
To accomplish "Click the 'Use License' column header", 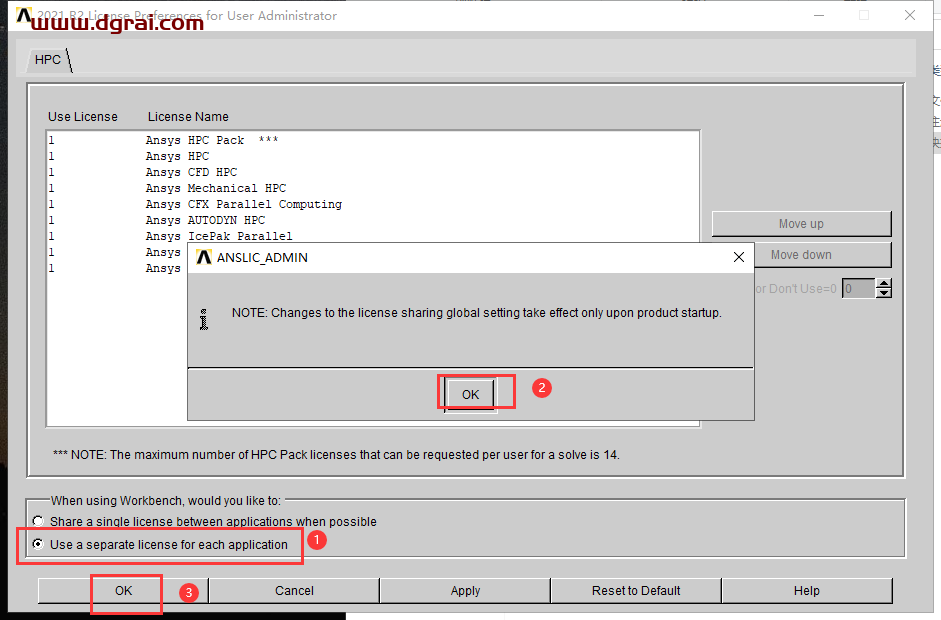I will [83, 116].
